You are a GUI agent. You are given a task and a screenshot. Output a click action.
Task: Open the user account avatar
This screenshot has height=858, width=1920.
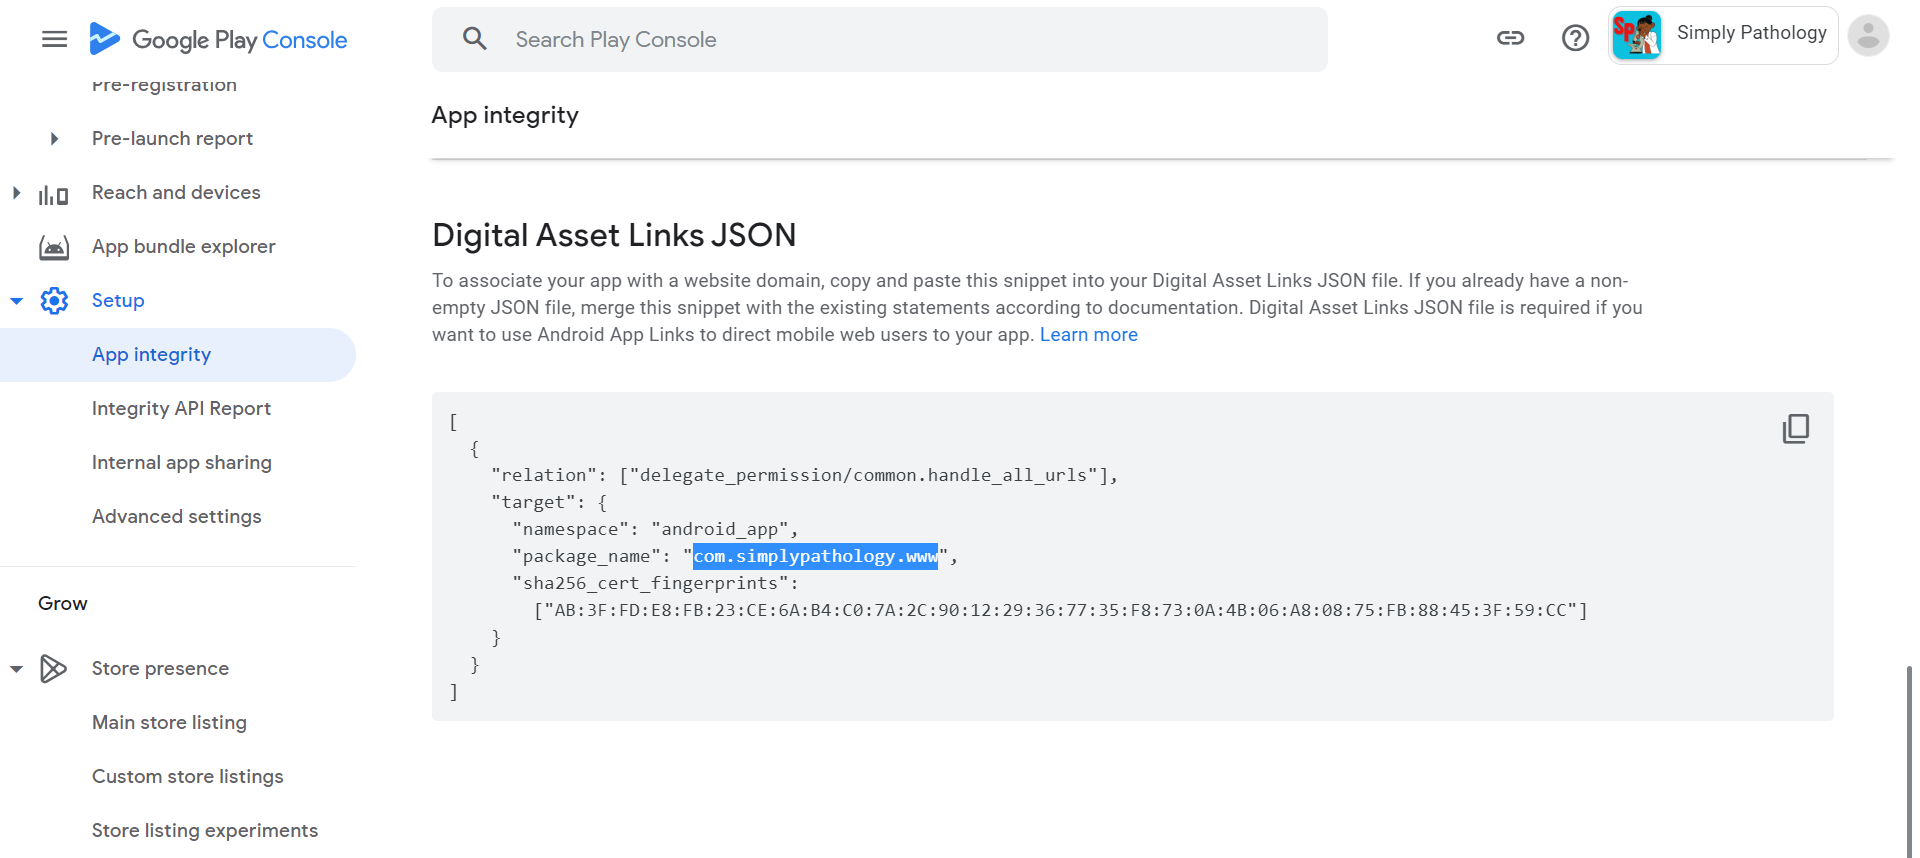click(x=1867, y=36)
